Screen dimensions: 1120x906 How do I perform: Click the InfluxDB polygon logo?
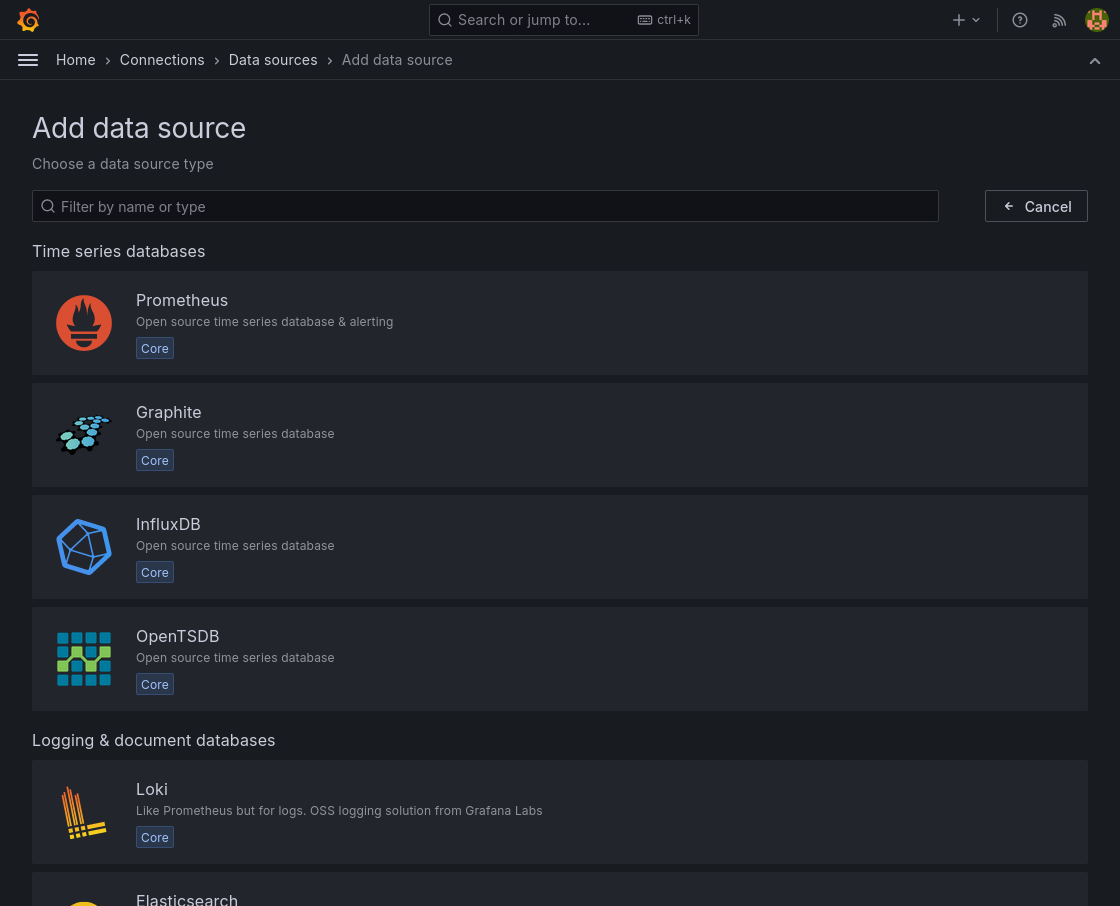tap(84, 547)
